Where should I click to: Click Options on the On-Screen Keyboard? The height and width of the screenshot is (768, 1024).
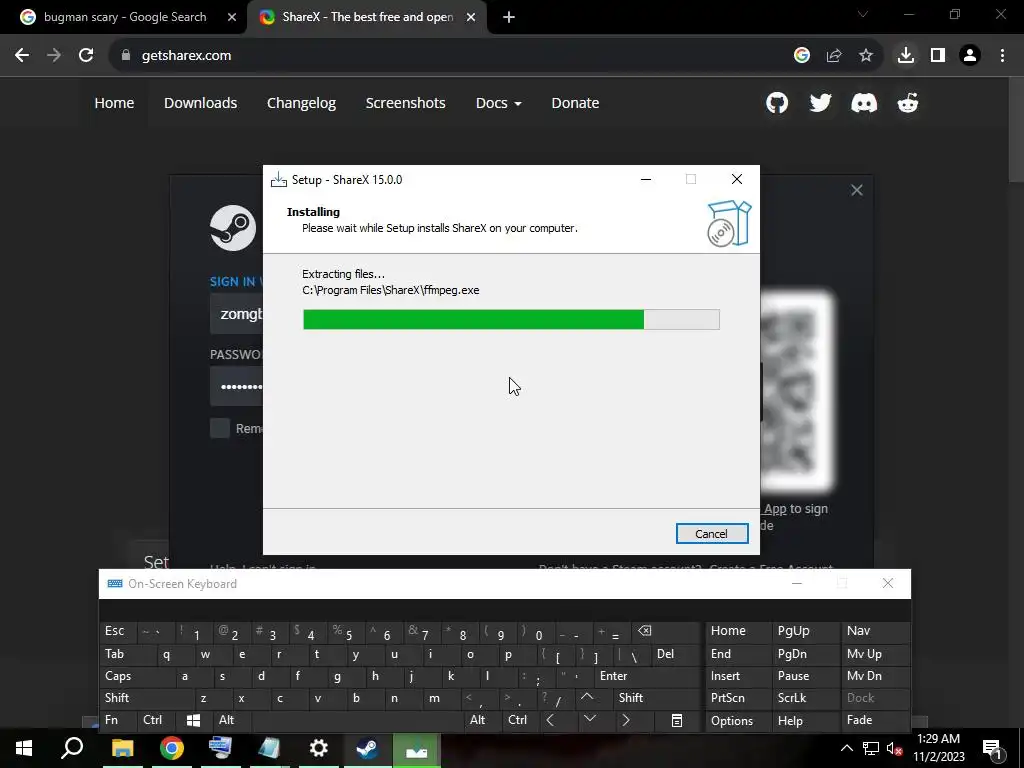click(738, 720)
